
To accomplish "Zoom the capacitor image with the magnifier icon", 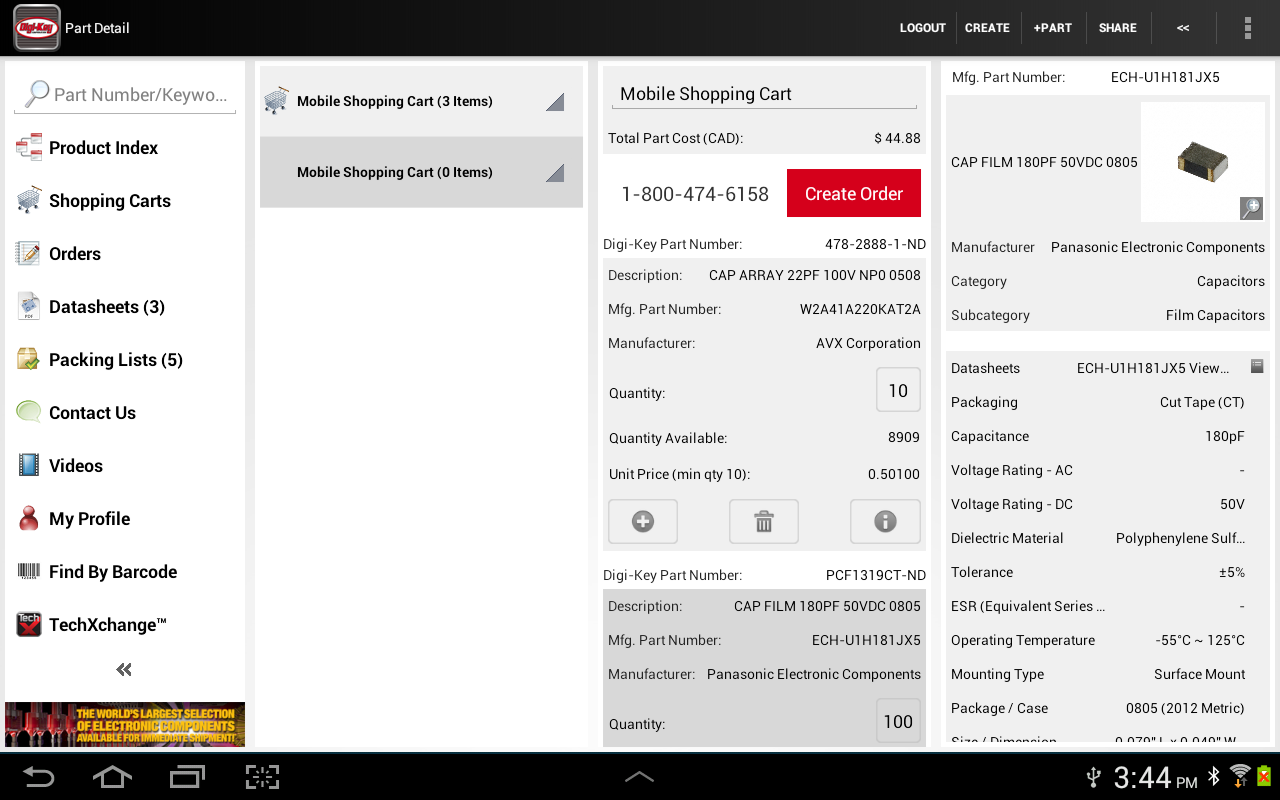I will (x=1250, y=208).
